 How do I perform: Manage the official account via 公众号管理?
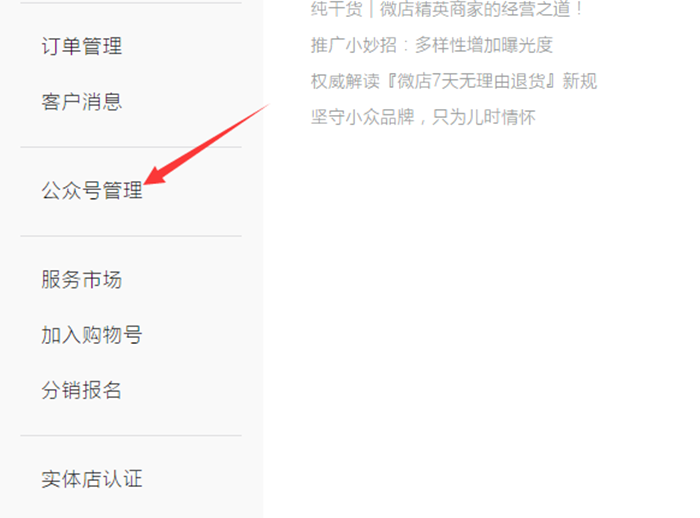tap(92, 190)
